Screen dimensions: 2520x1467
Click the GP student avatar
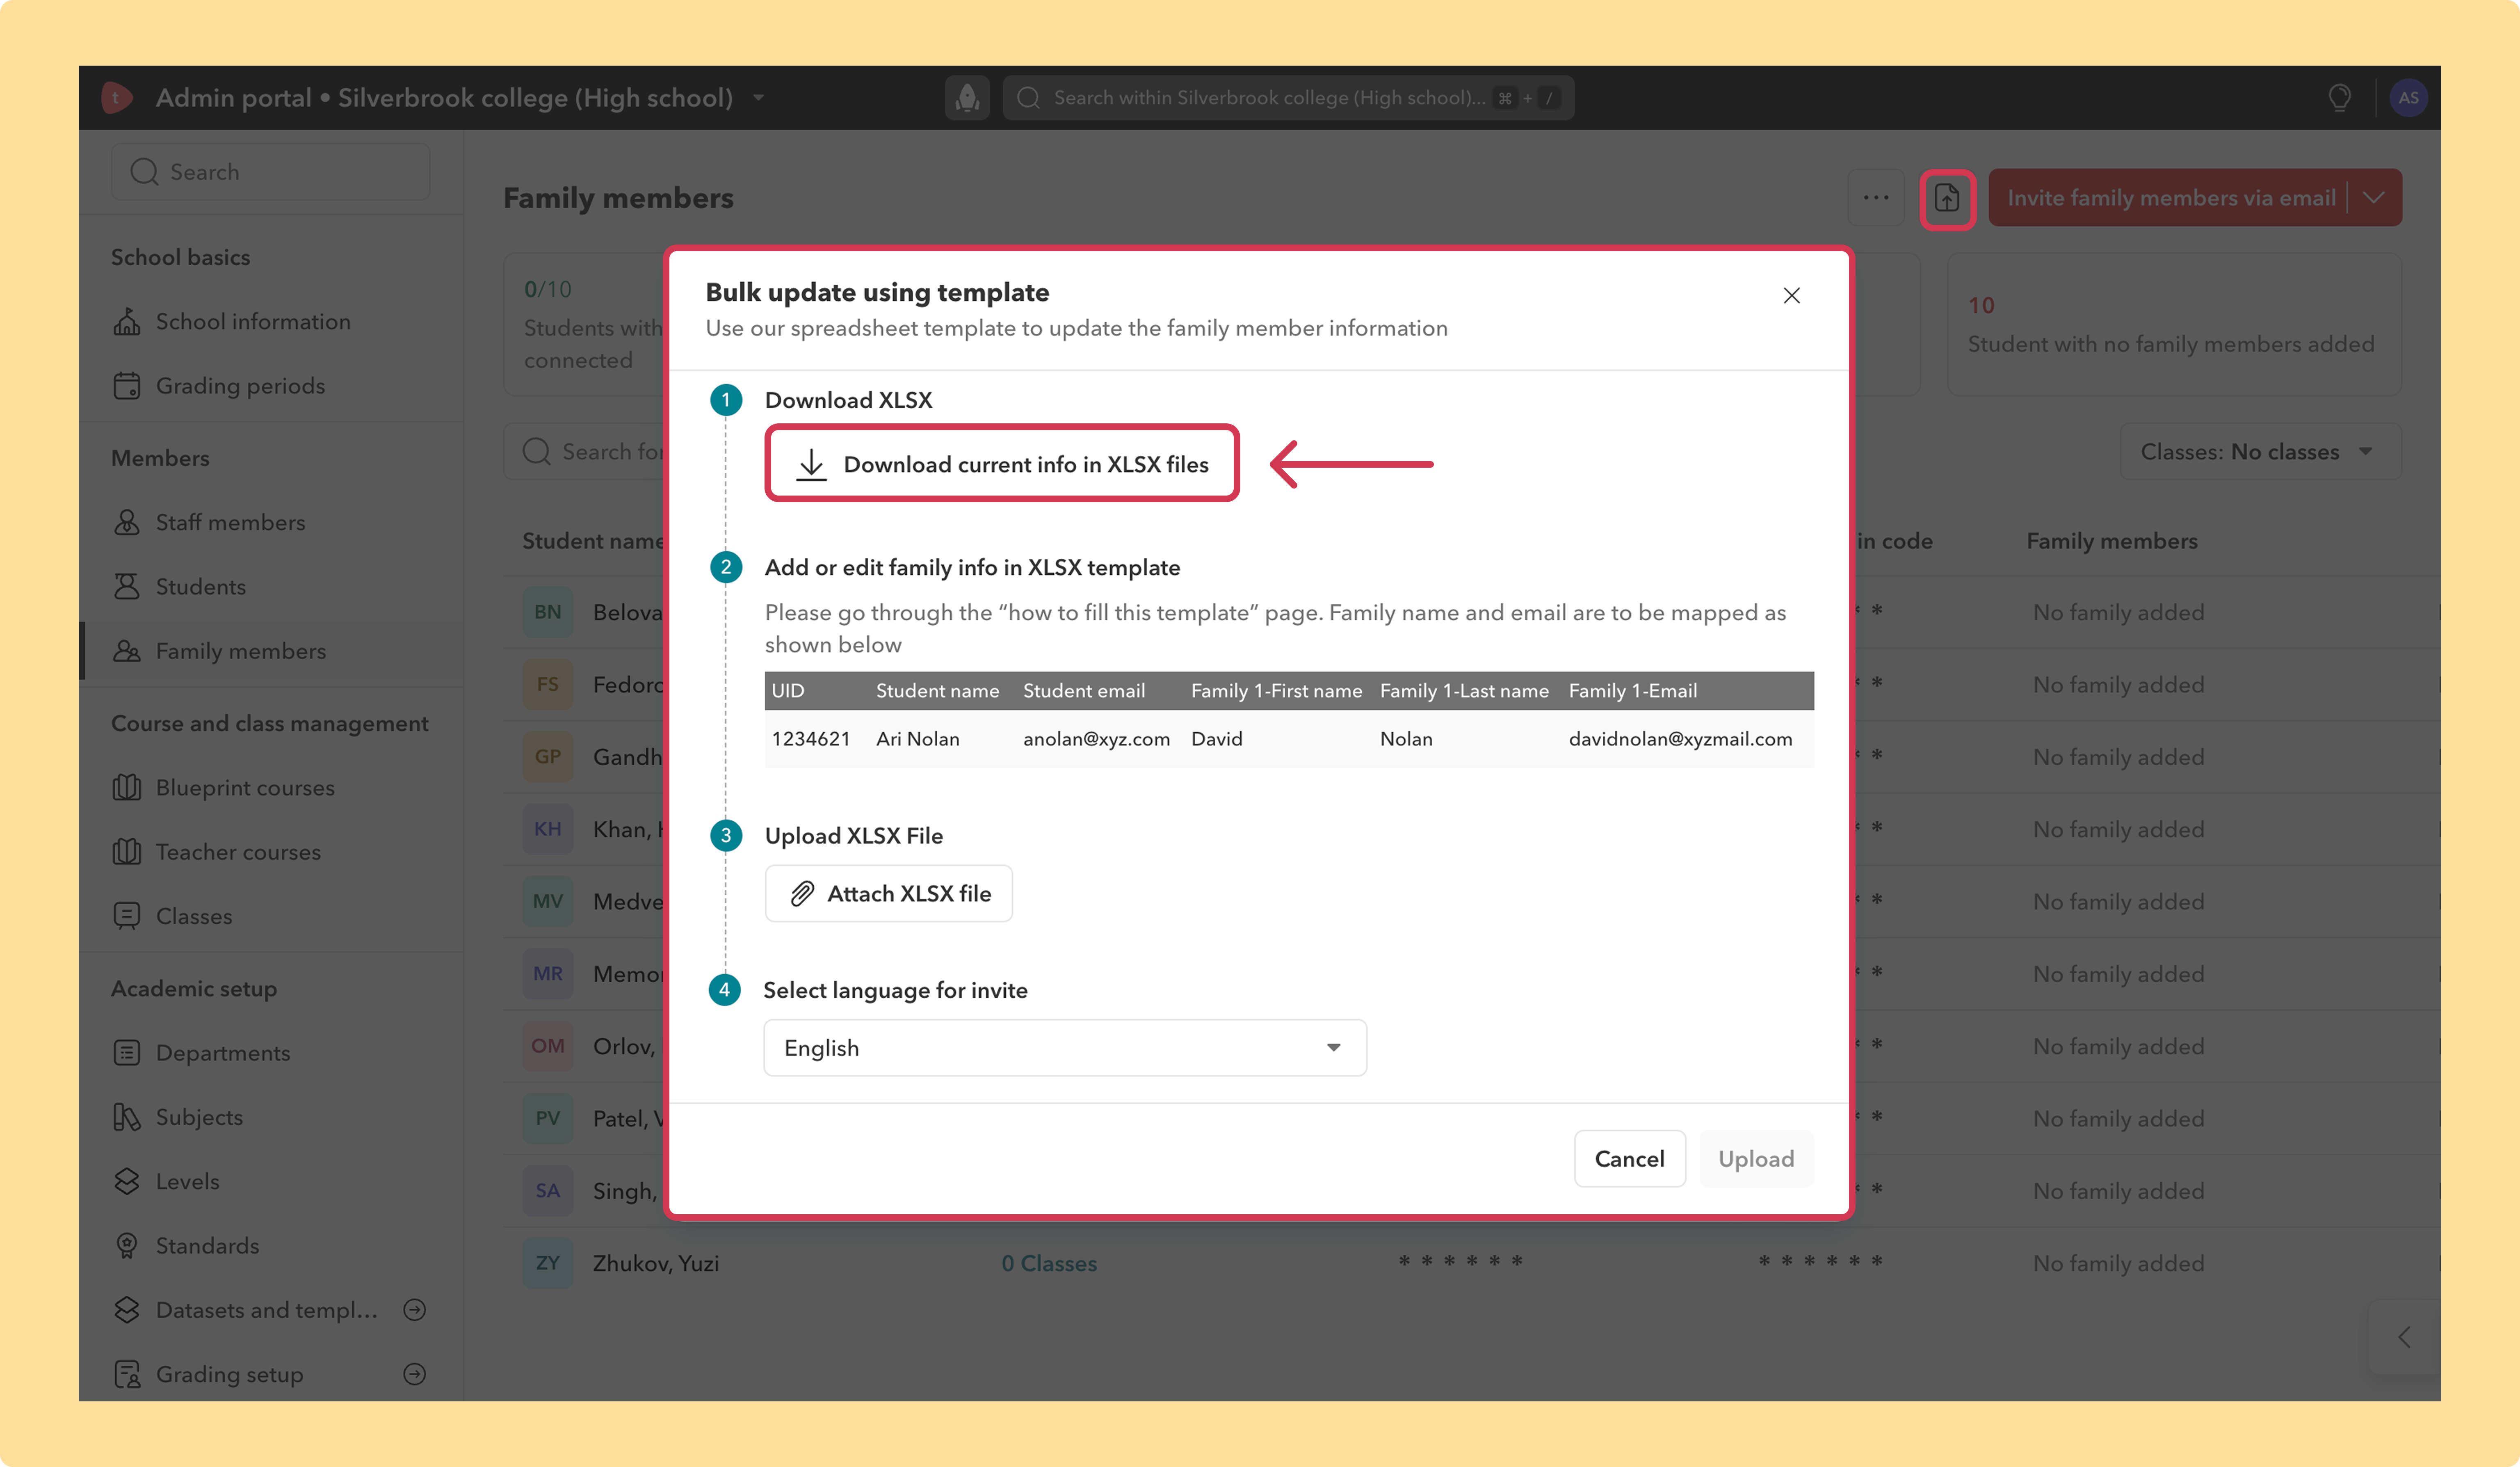[x=548, y=757]
